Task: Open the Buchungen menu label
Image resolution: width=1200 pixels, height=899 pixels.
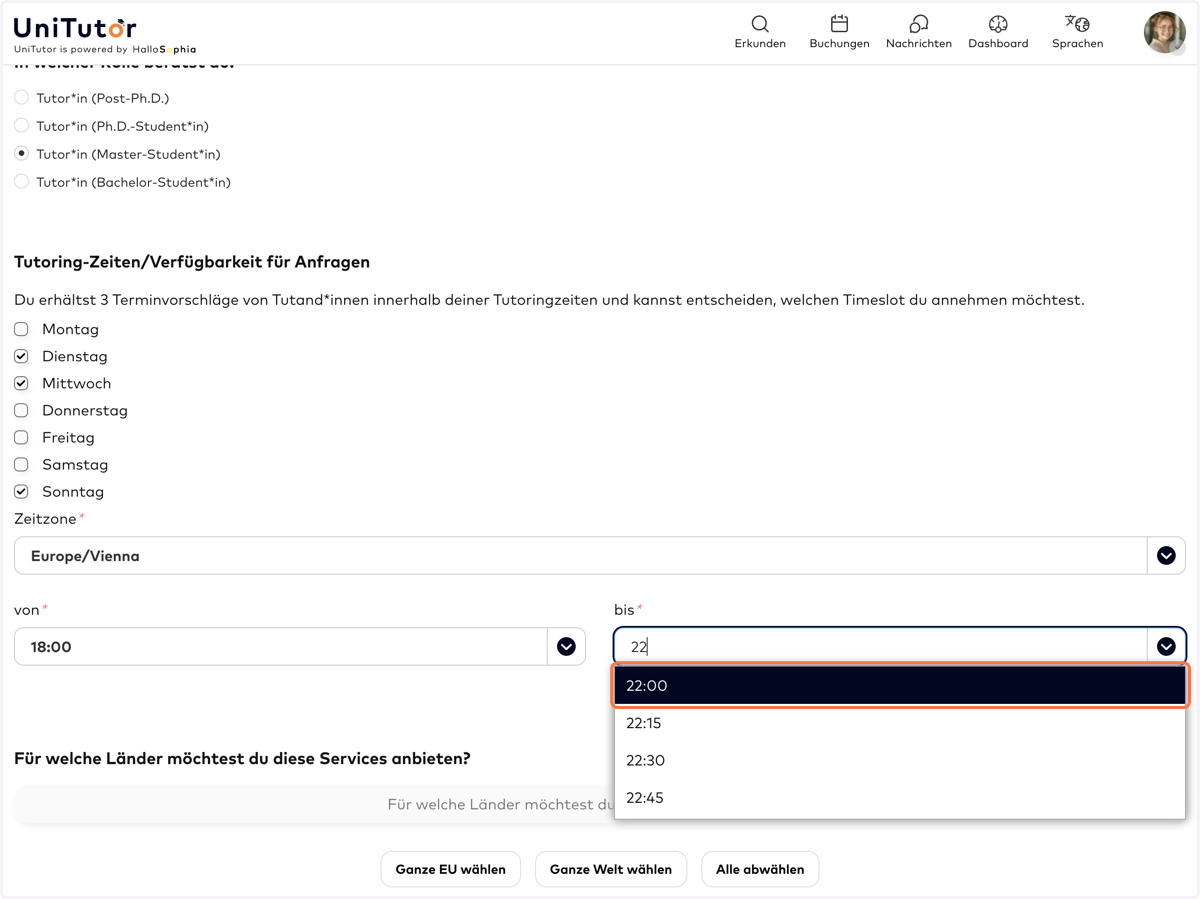Action: 839,44
